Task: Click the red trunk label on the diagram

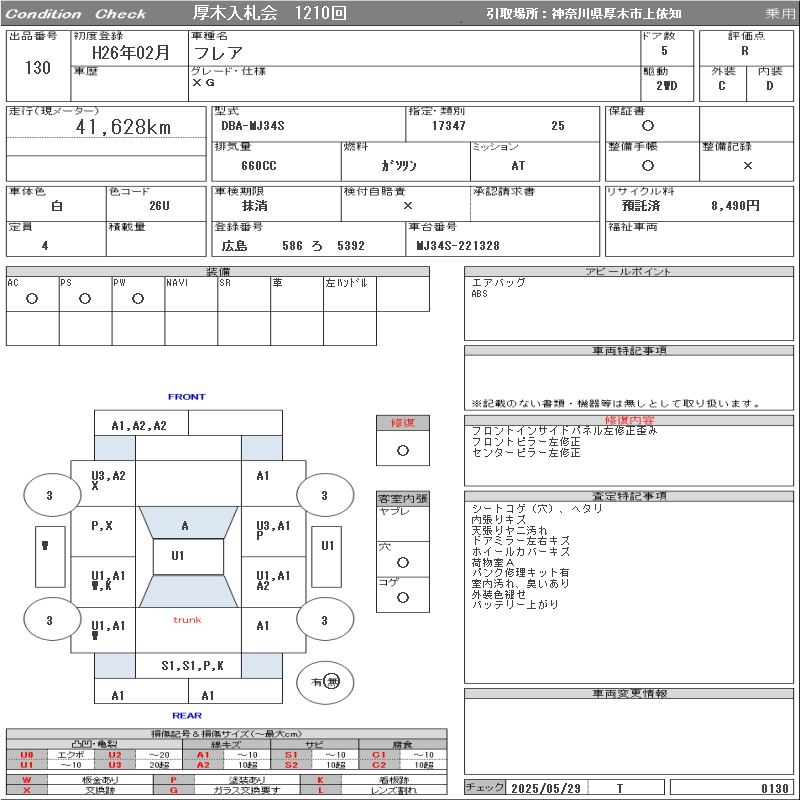Action: [x=187, y=620]
